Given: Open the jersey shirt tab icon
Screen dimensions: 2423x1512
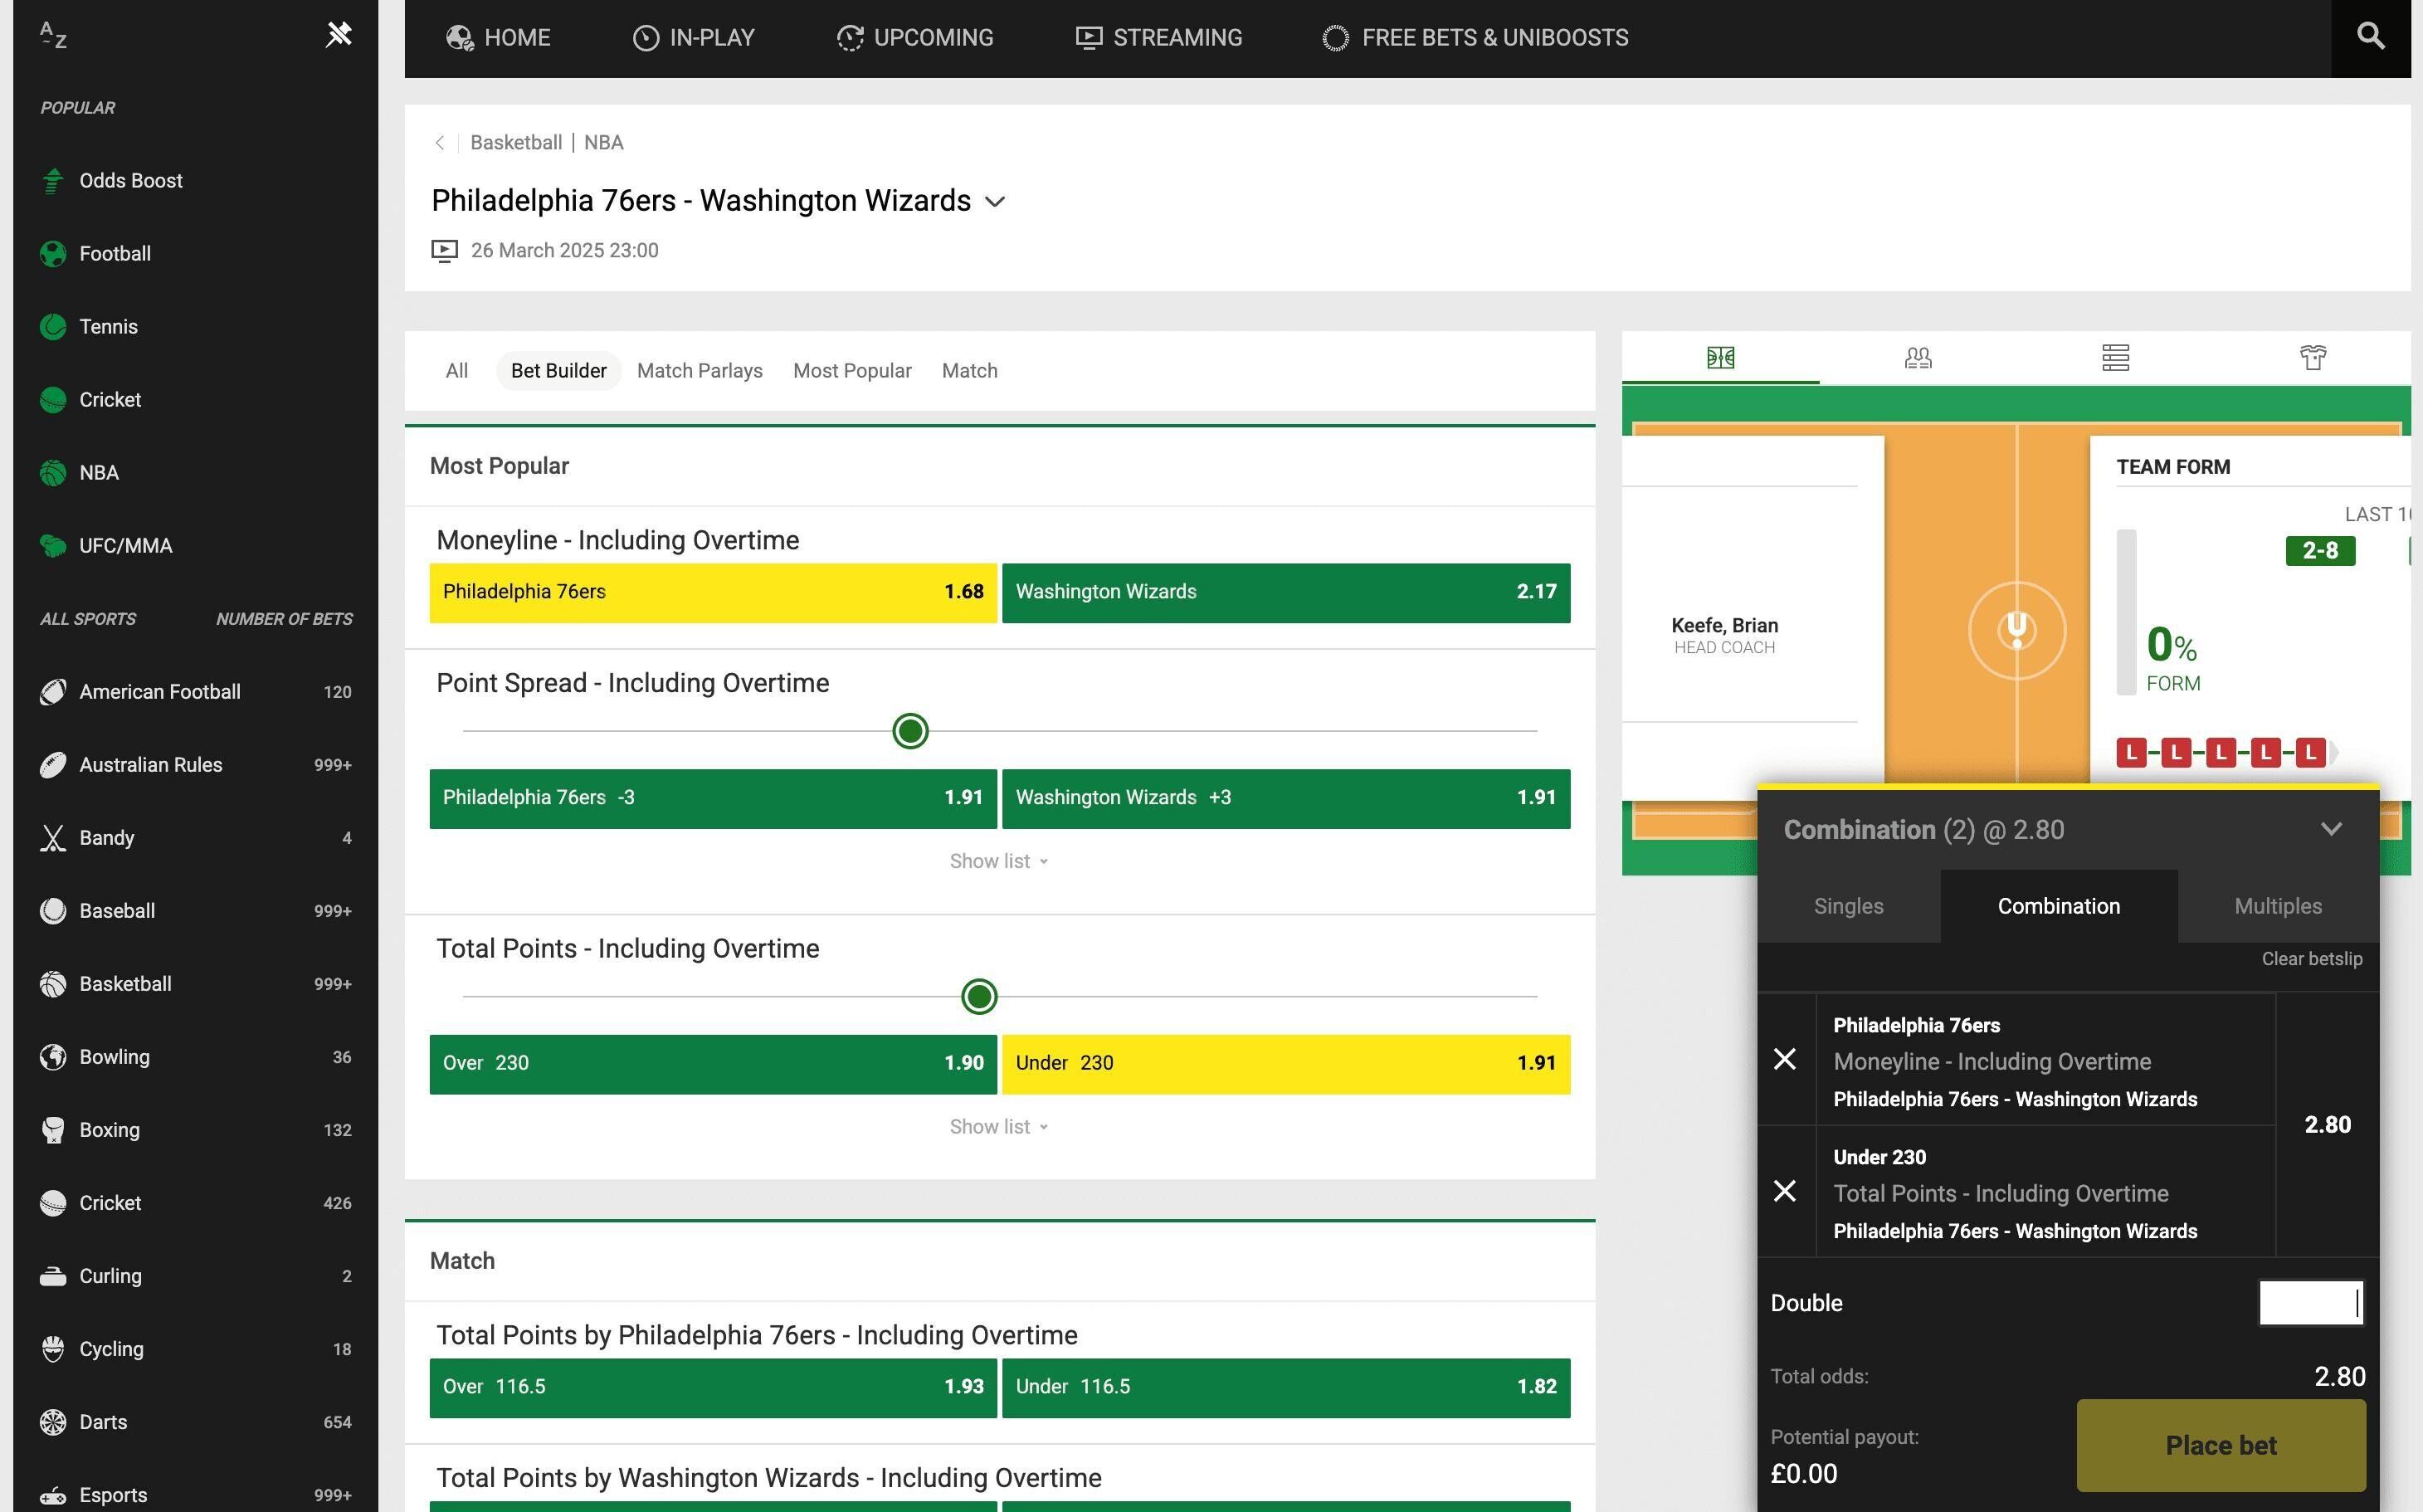Looking at the screenshot, I should click(x=2312, y=358).
